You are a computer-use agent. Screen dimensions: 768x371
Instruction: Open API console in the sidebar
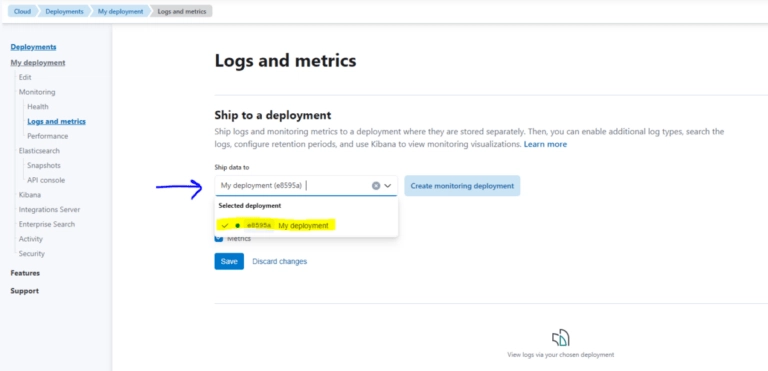pos(46,180)
